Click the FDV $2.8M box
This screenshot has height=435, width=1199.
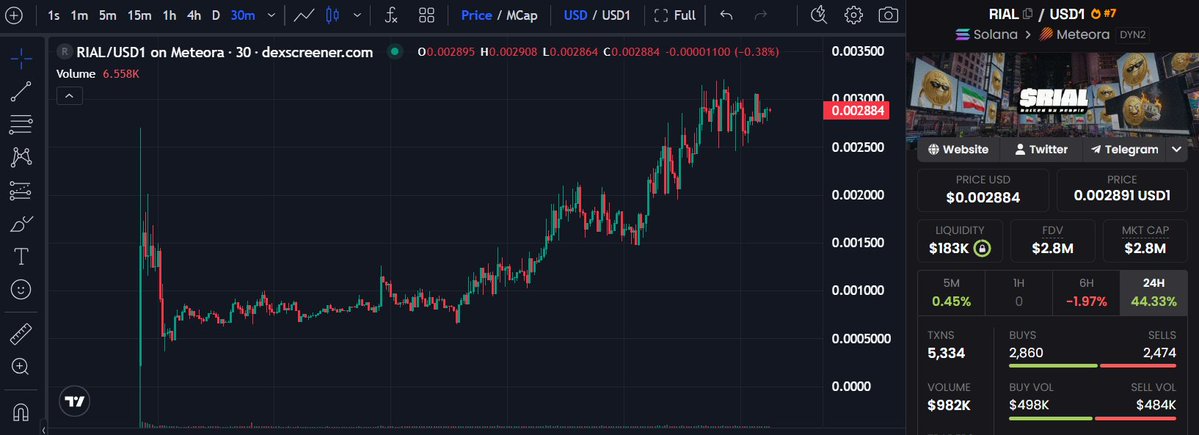(1052, 241)
